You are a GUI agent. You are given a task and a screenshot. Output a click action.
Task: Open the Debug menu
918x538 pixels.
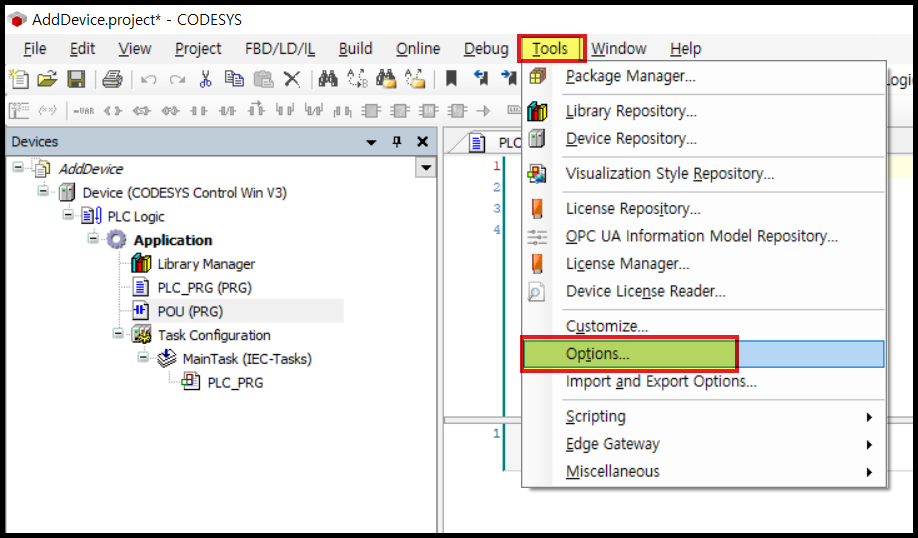click(486, 49)
